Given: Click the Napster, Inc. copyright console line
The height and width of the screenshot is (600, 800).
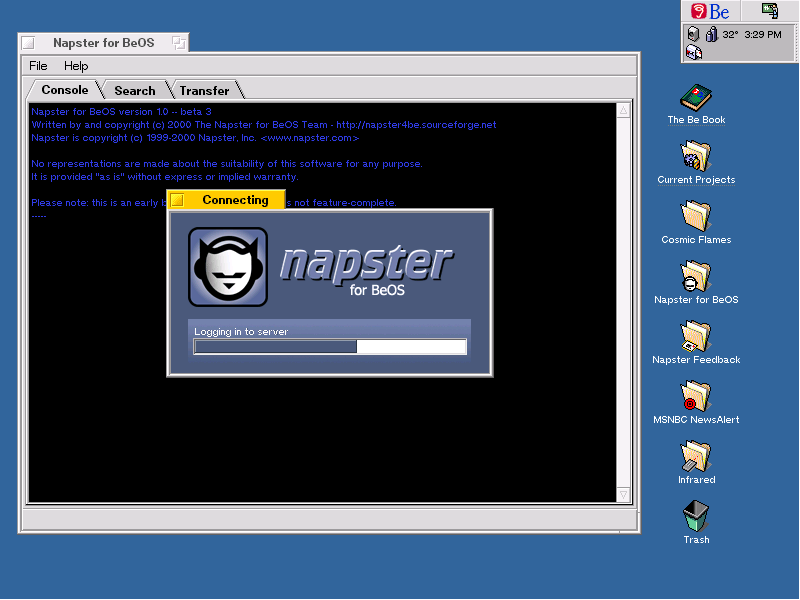Looking at the screenshot, I should point(195,138).
